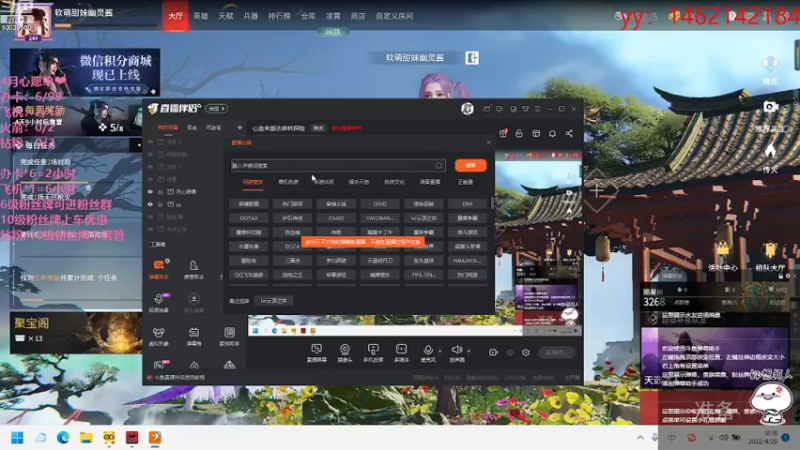Open the 虚拟形象 virtual avatar tool
The image size is (800, 450).
159,336
